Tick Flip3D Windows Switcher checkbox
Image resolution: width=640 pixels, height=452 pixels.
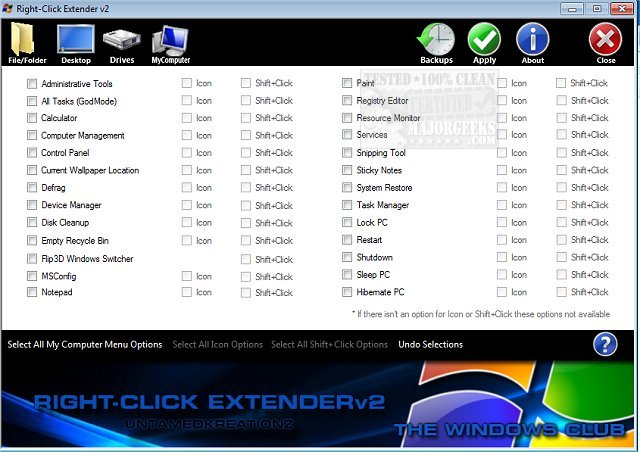coord(32,258)
